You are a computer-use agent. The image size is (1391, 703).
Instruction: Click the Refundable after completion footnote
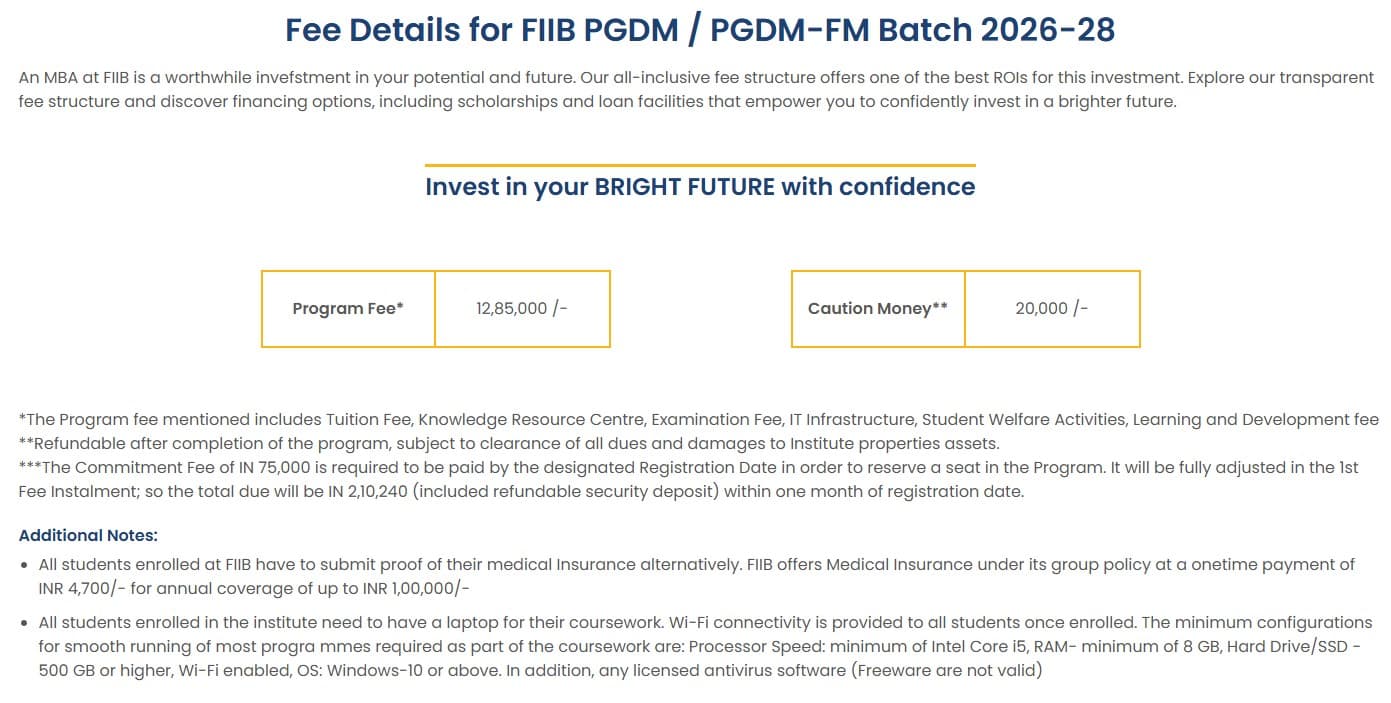point(509,444)
